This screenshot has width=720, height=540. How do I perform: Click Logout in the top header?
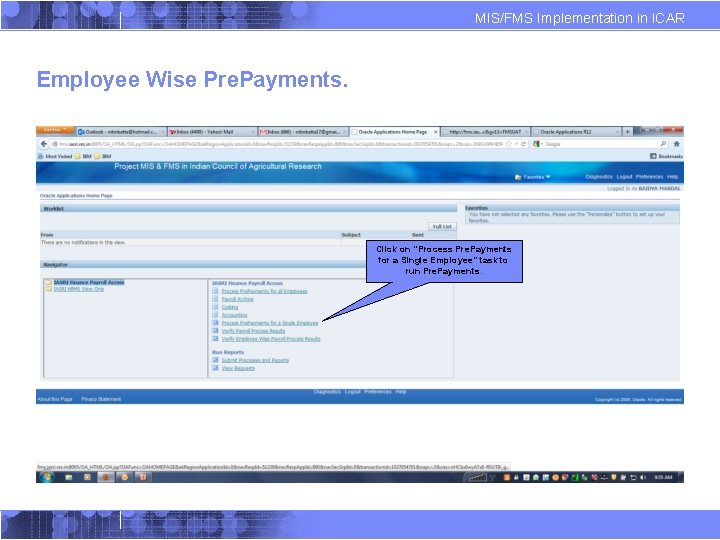coord(624,177)
